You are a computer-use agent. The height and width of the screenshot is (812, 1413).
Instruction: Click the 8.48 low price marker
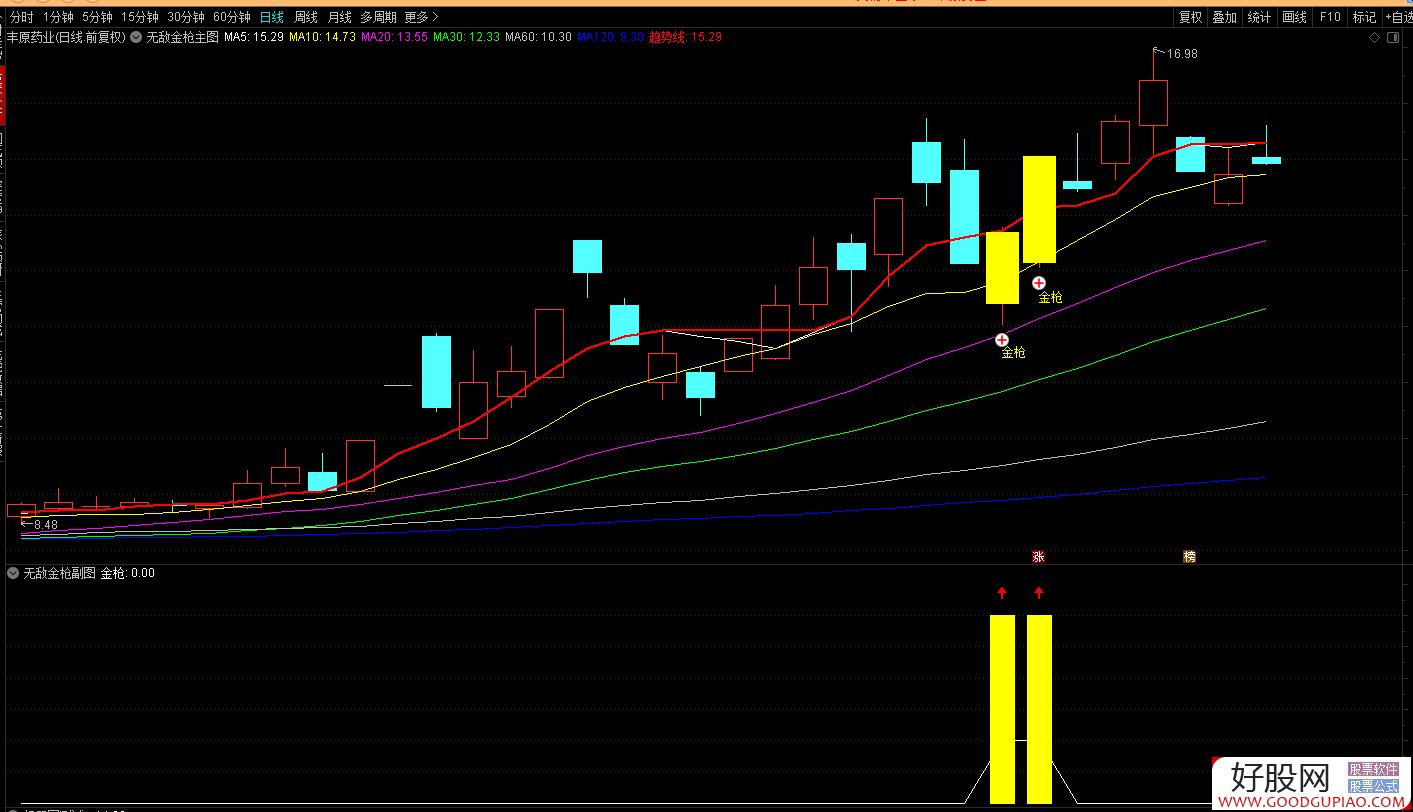pos(45,524)
